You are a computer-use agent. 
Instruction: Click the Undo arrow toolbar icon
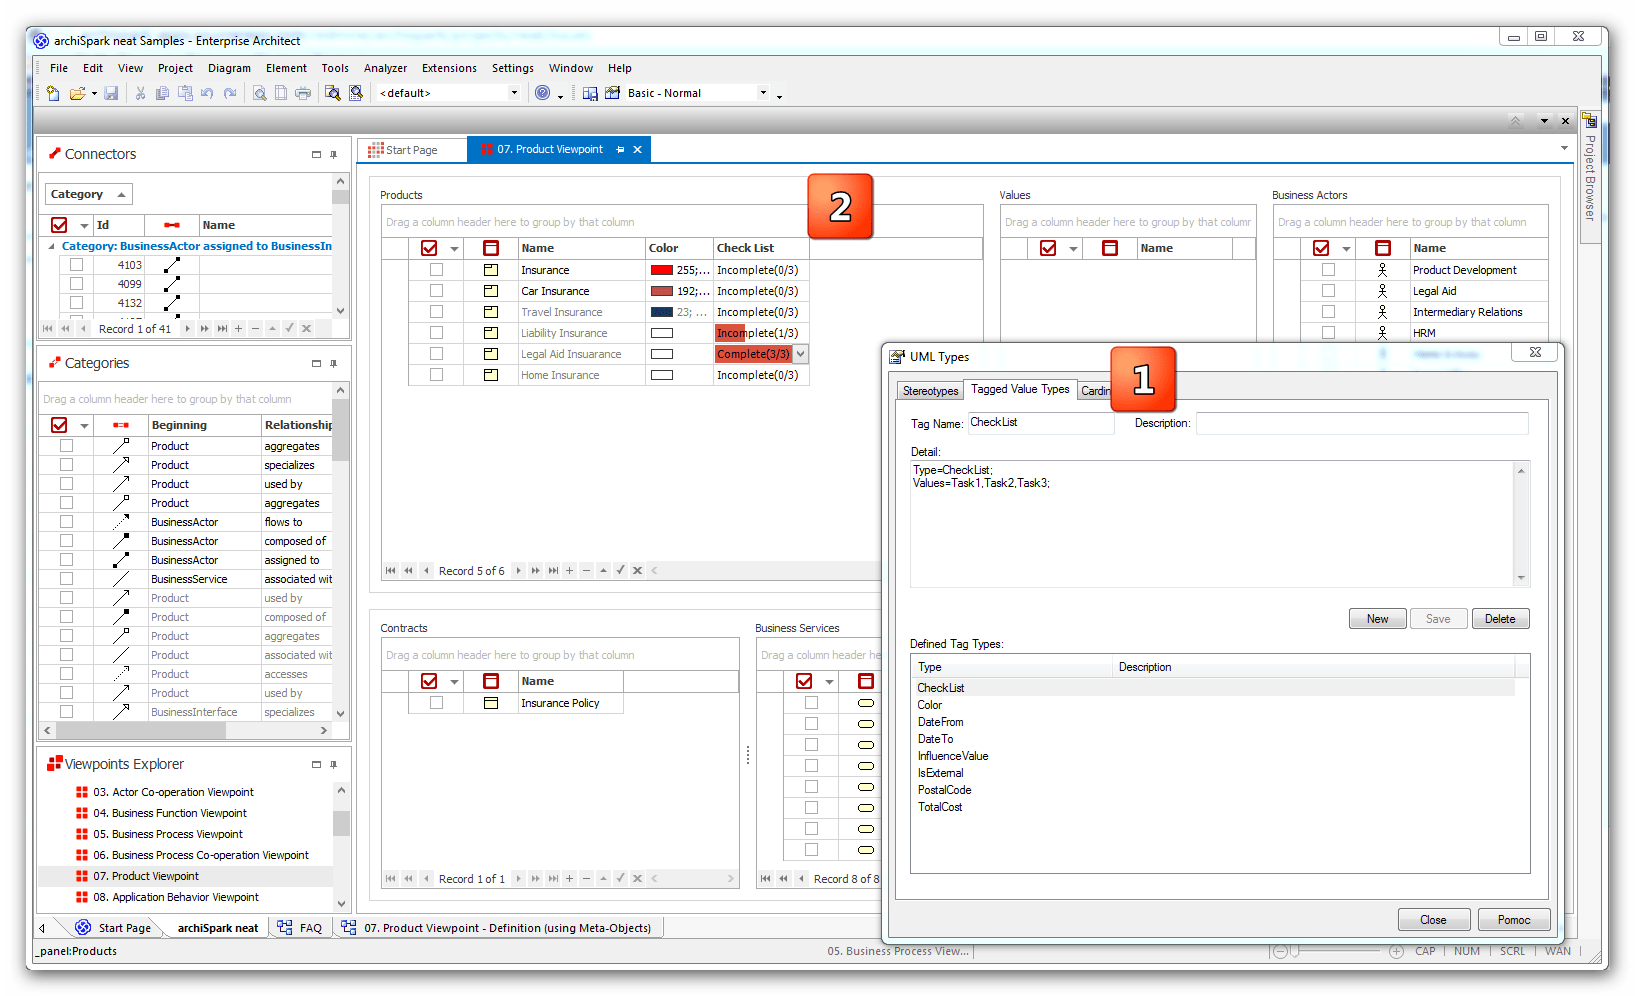click(207, 93)
